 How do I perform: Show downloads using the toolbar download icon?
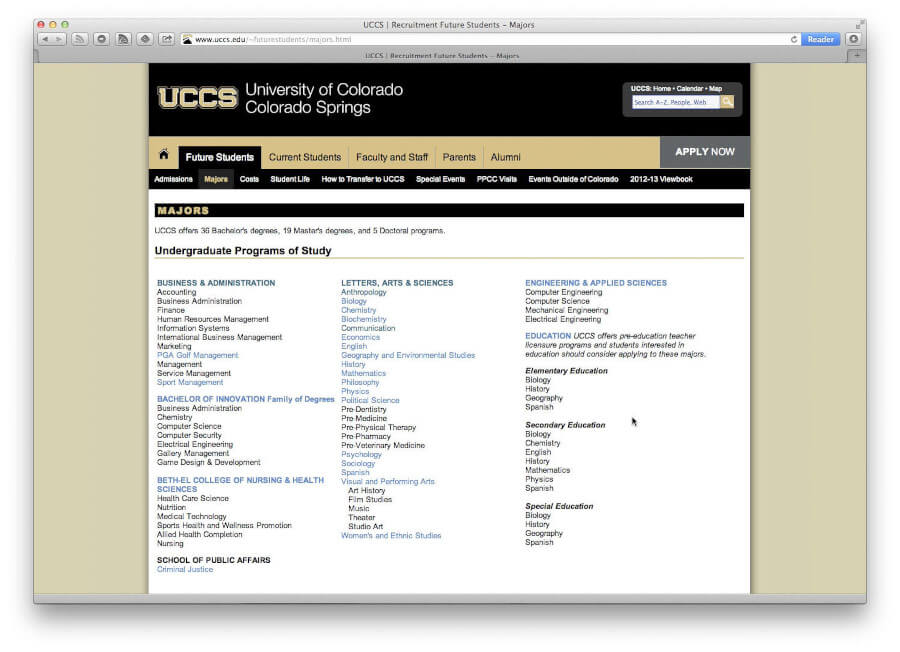tap(854, 39)
